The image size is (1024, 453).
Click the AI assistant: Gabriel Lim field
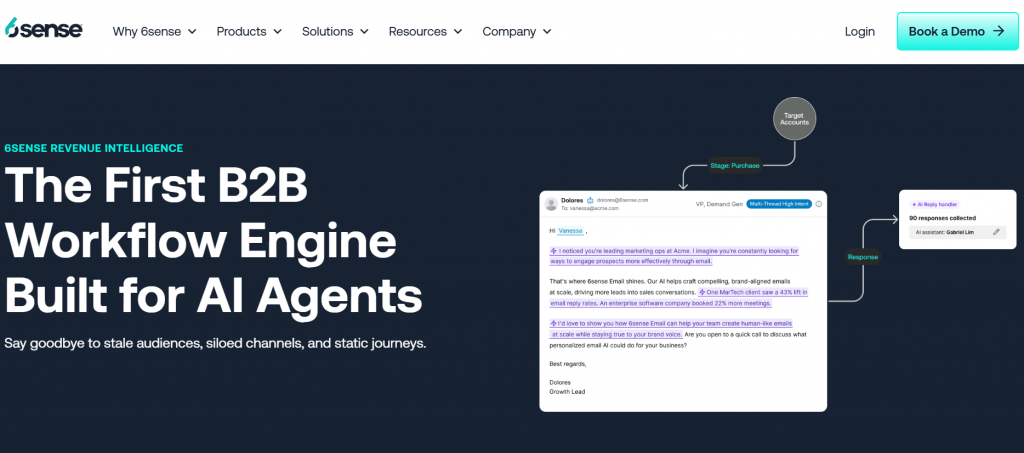tap(957, 232)
